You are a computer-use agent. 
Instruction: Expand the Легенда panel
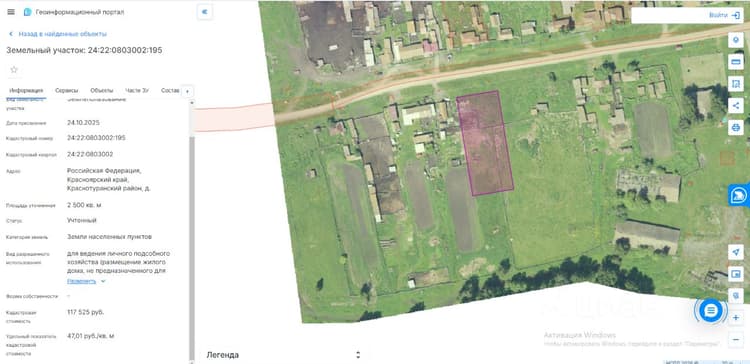(283, 355)
